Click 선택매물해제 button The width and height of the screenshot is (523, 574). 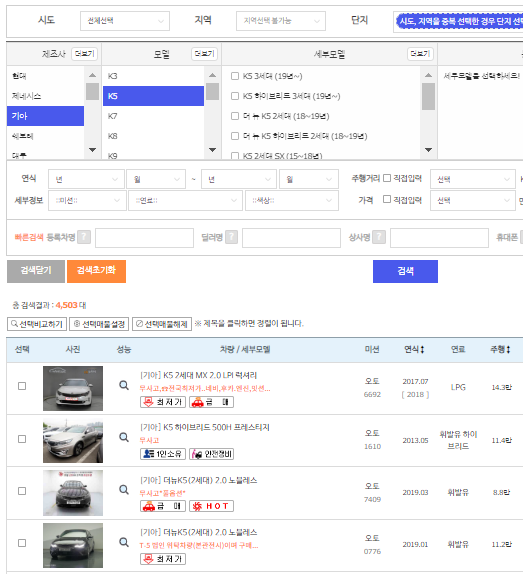coord(162,324)
